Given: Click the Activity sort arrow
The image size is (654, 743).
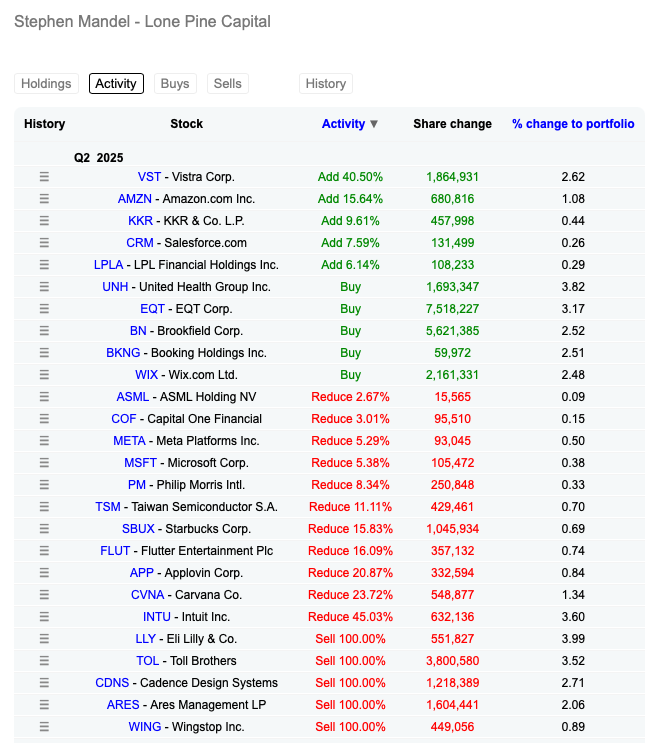Looking at the screenshot, I should (374, 124).
